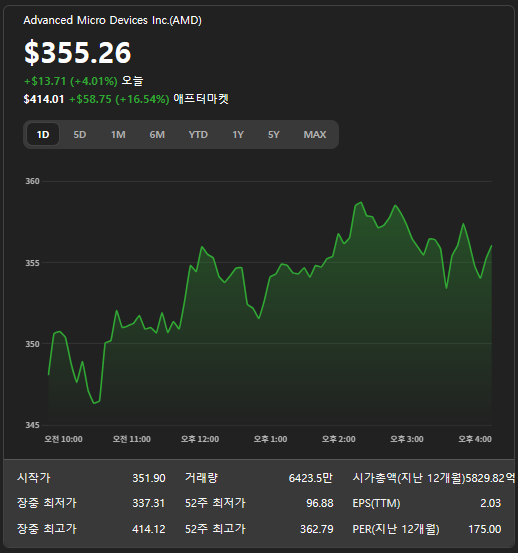The image size is (518, 553).
Task: Click the $355.26 current price
Action: 78,53
